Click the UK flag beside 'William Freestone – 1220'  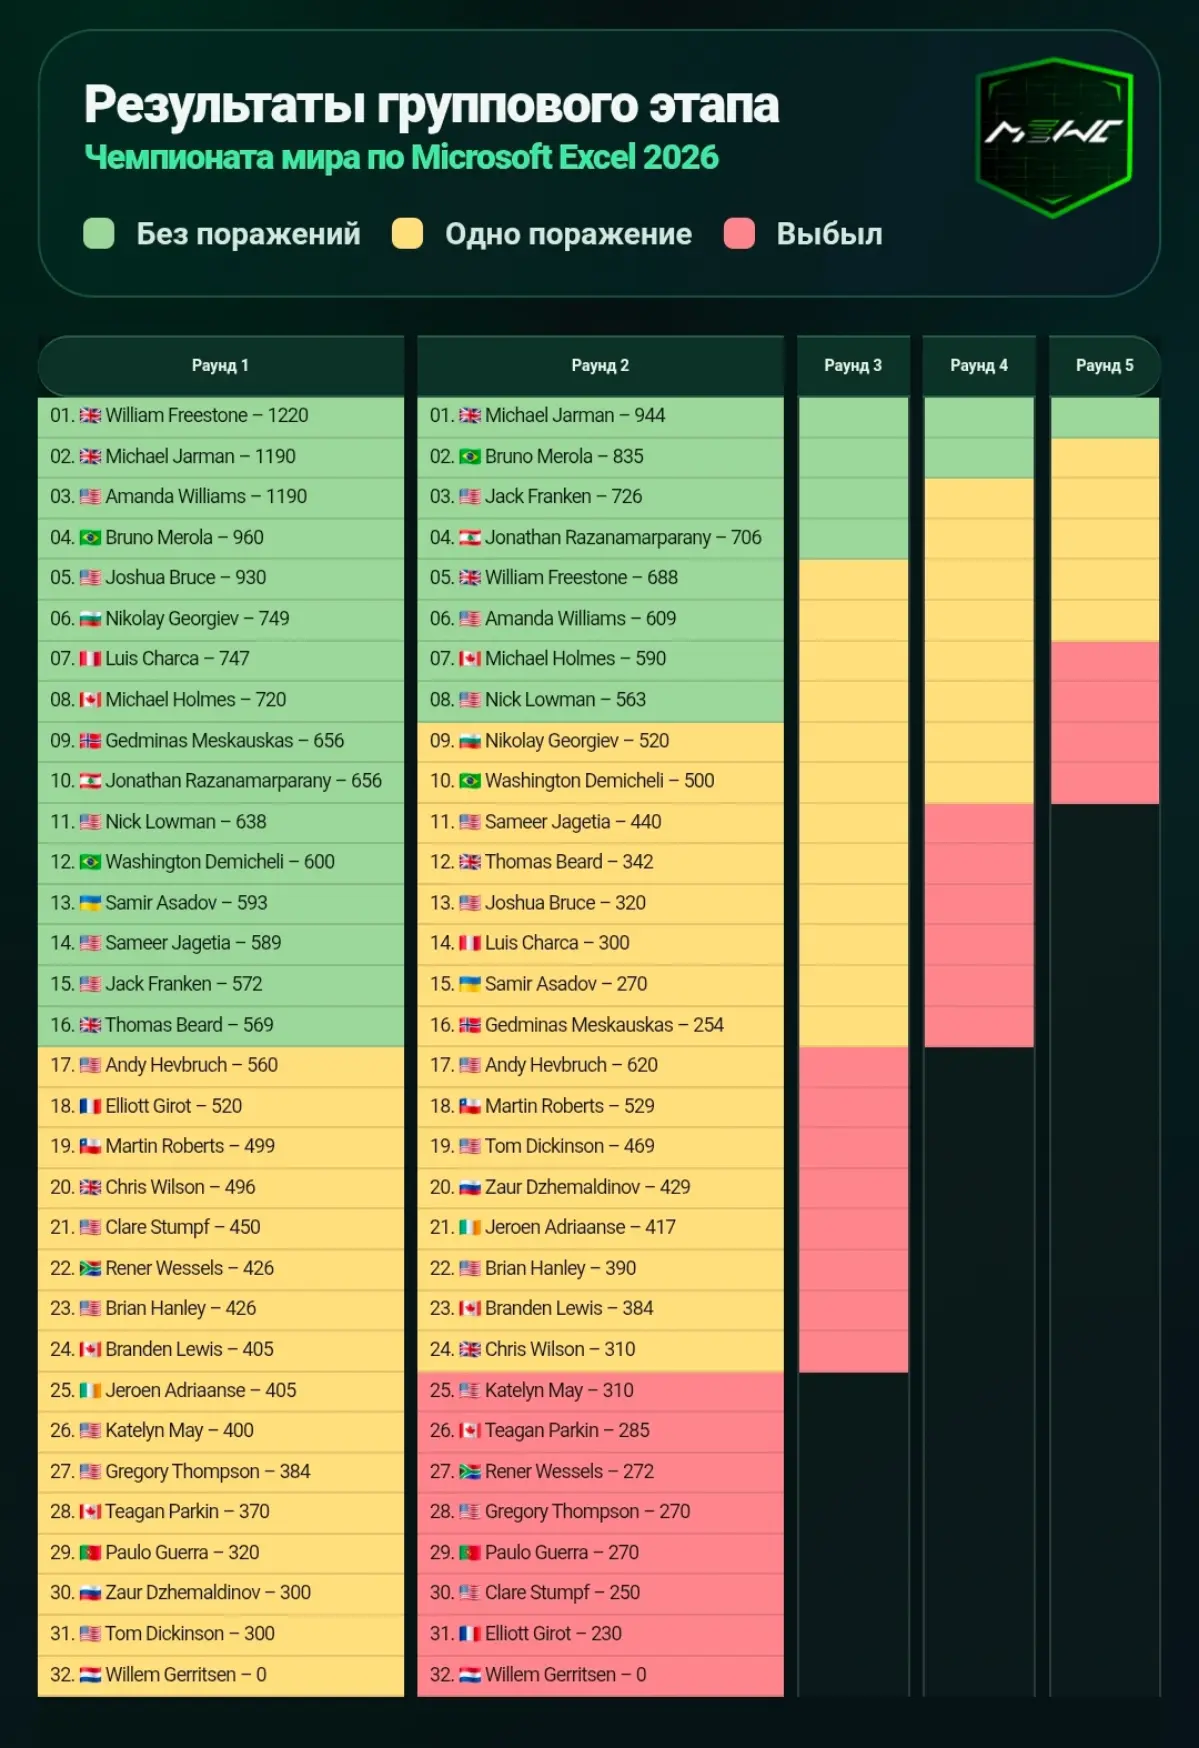[x=90, y=416]
